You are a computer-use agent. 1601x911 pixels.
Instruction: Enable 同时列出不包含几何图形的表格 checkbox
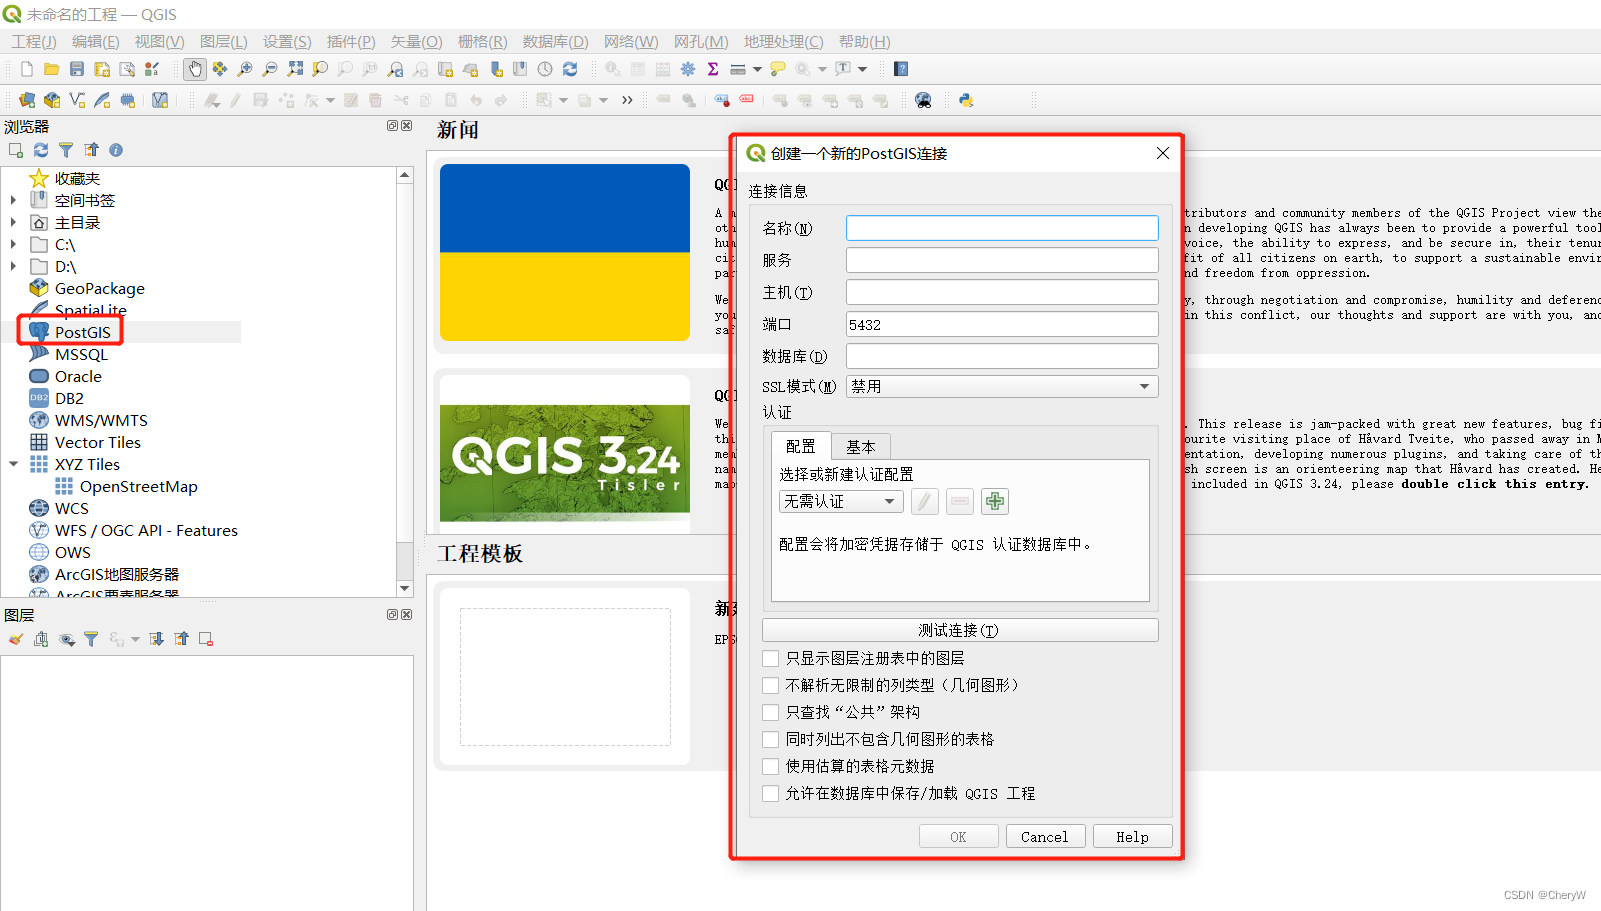(x=770, y=739)
